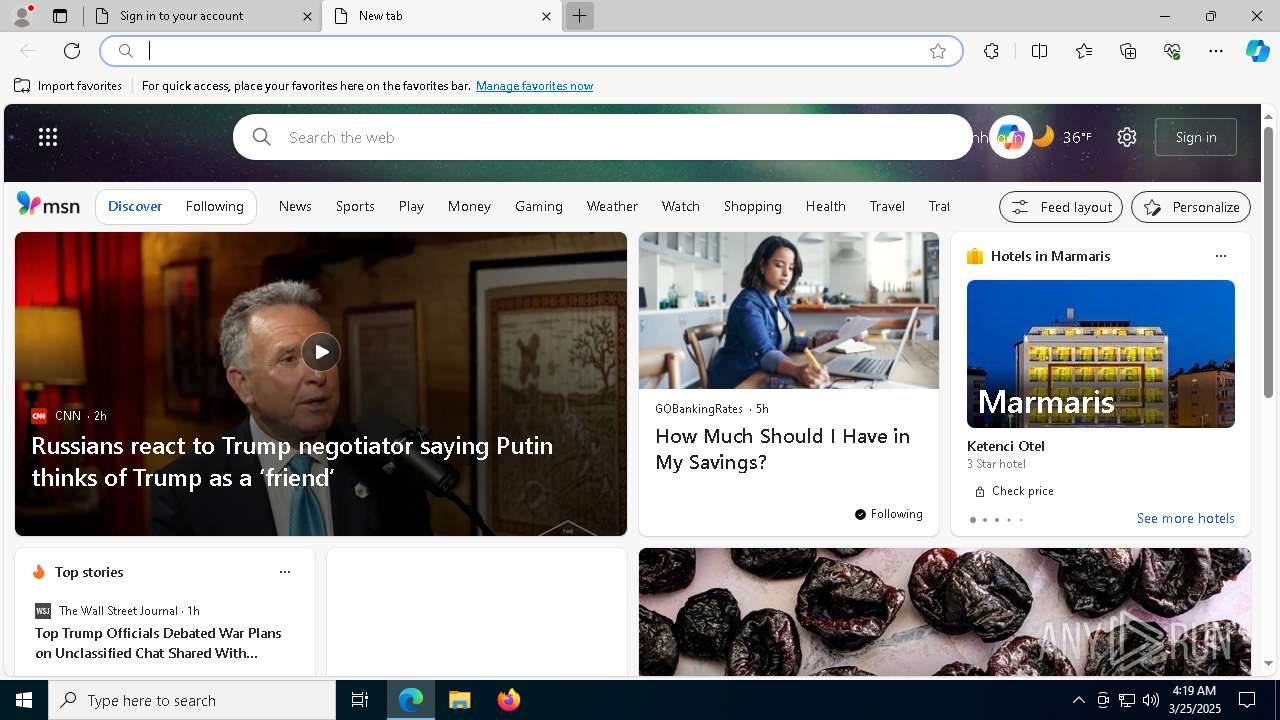The image size is (1280, 720).
Task: Open 'How Much Should I Have' article
Action: click(x=782, y=449)
